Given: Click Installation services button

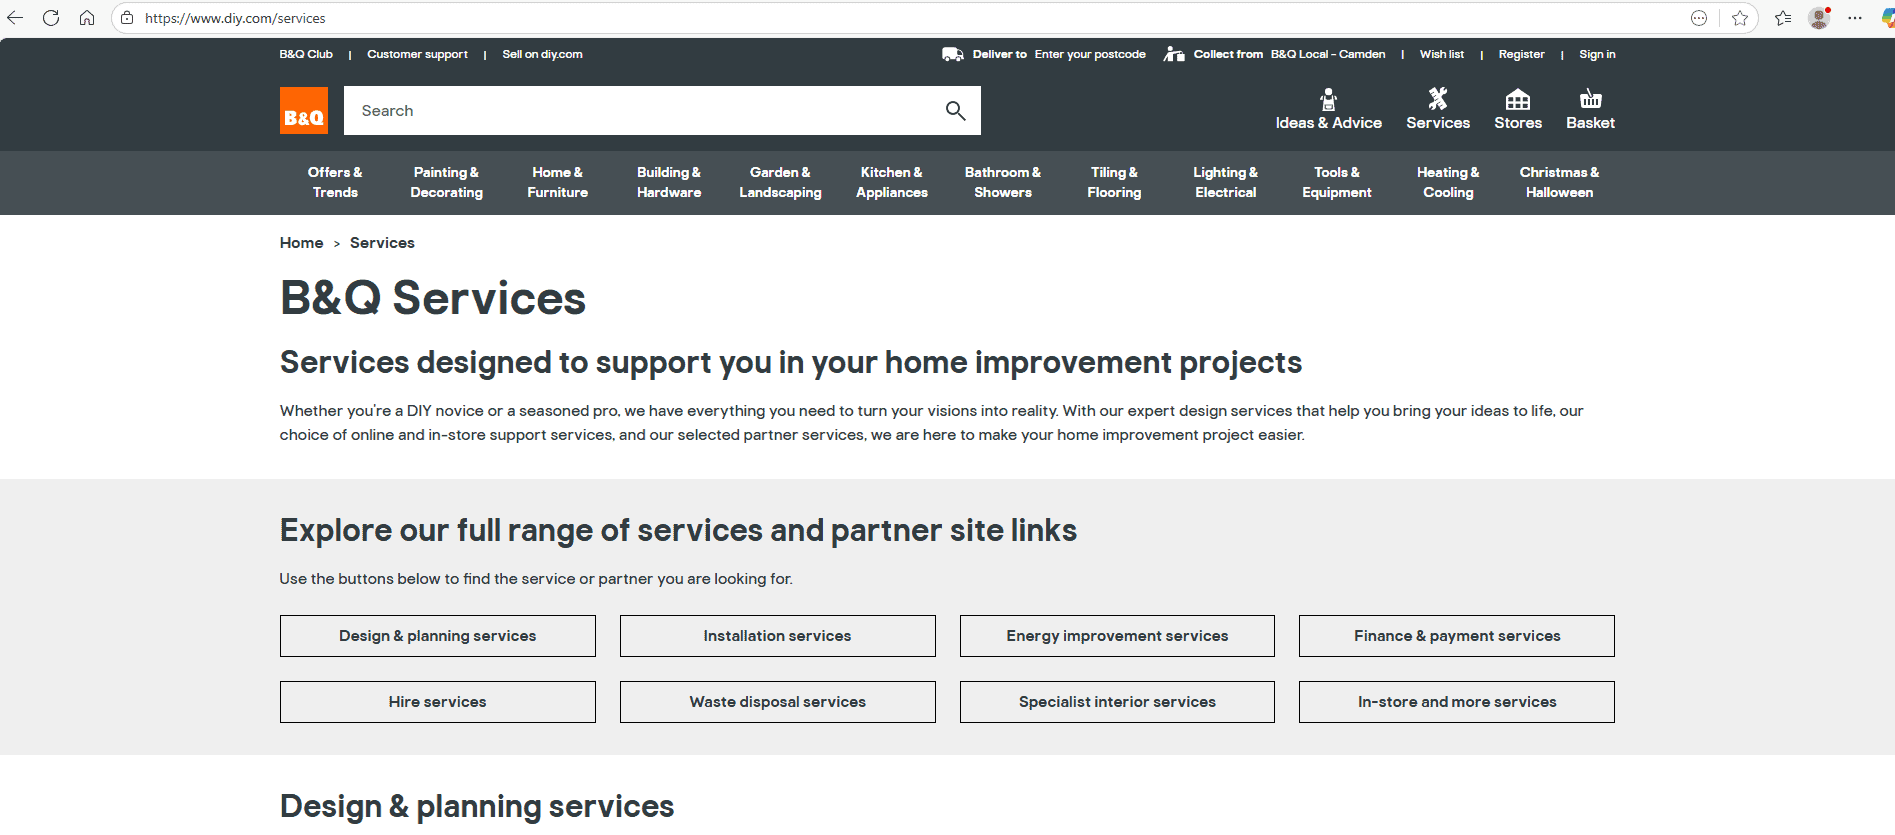Looking at the screenshot, I should [778, 636].
